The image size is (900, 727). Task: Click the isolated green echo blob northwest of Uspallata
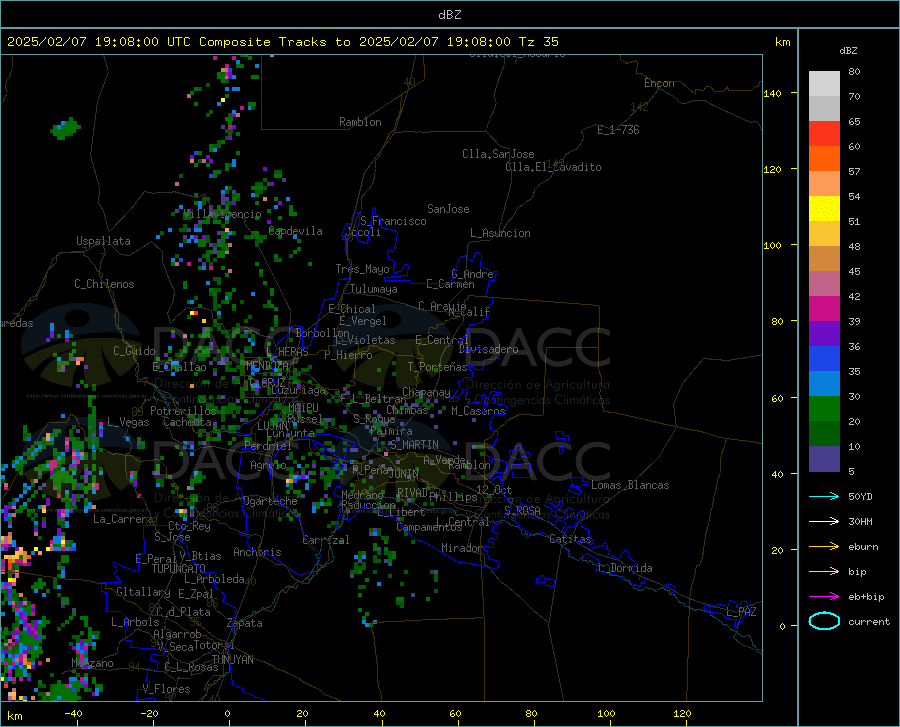pyautogui.click(x=65, y=128)
